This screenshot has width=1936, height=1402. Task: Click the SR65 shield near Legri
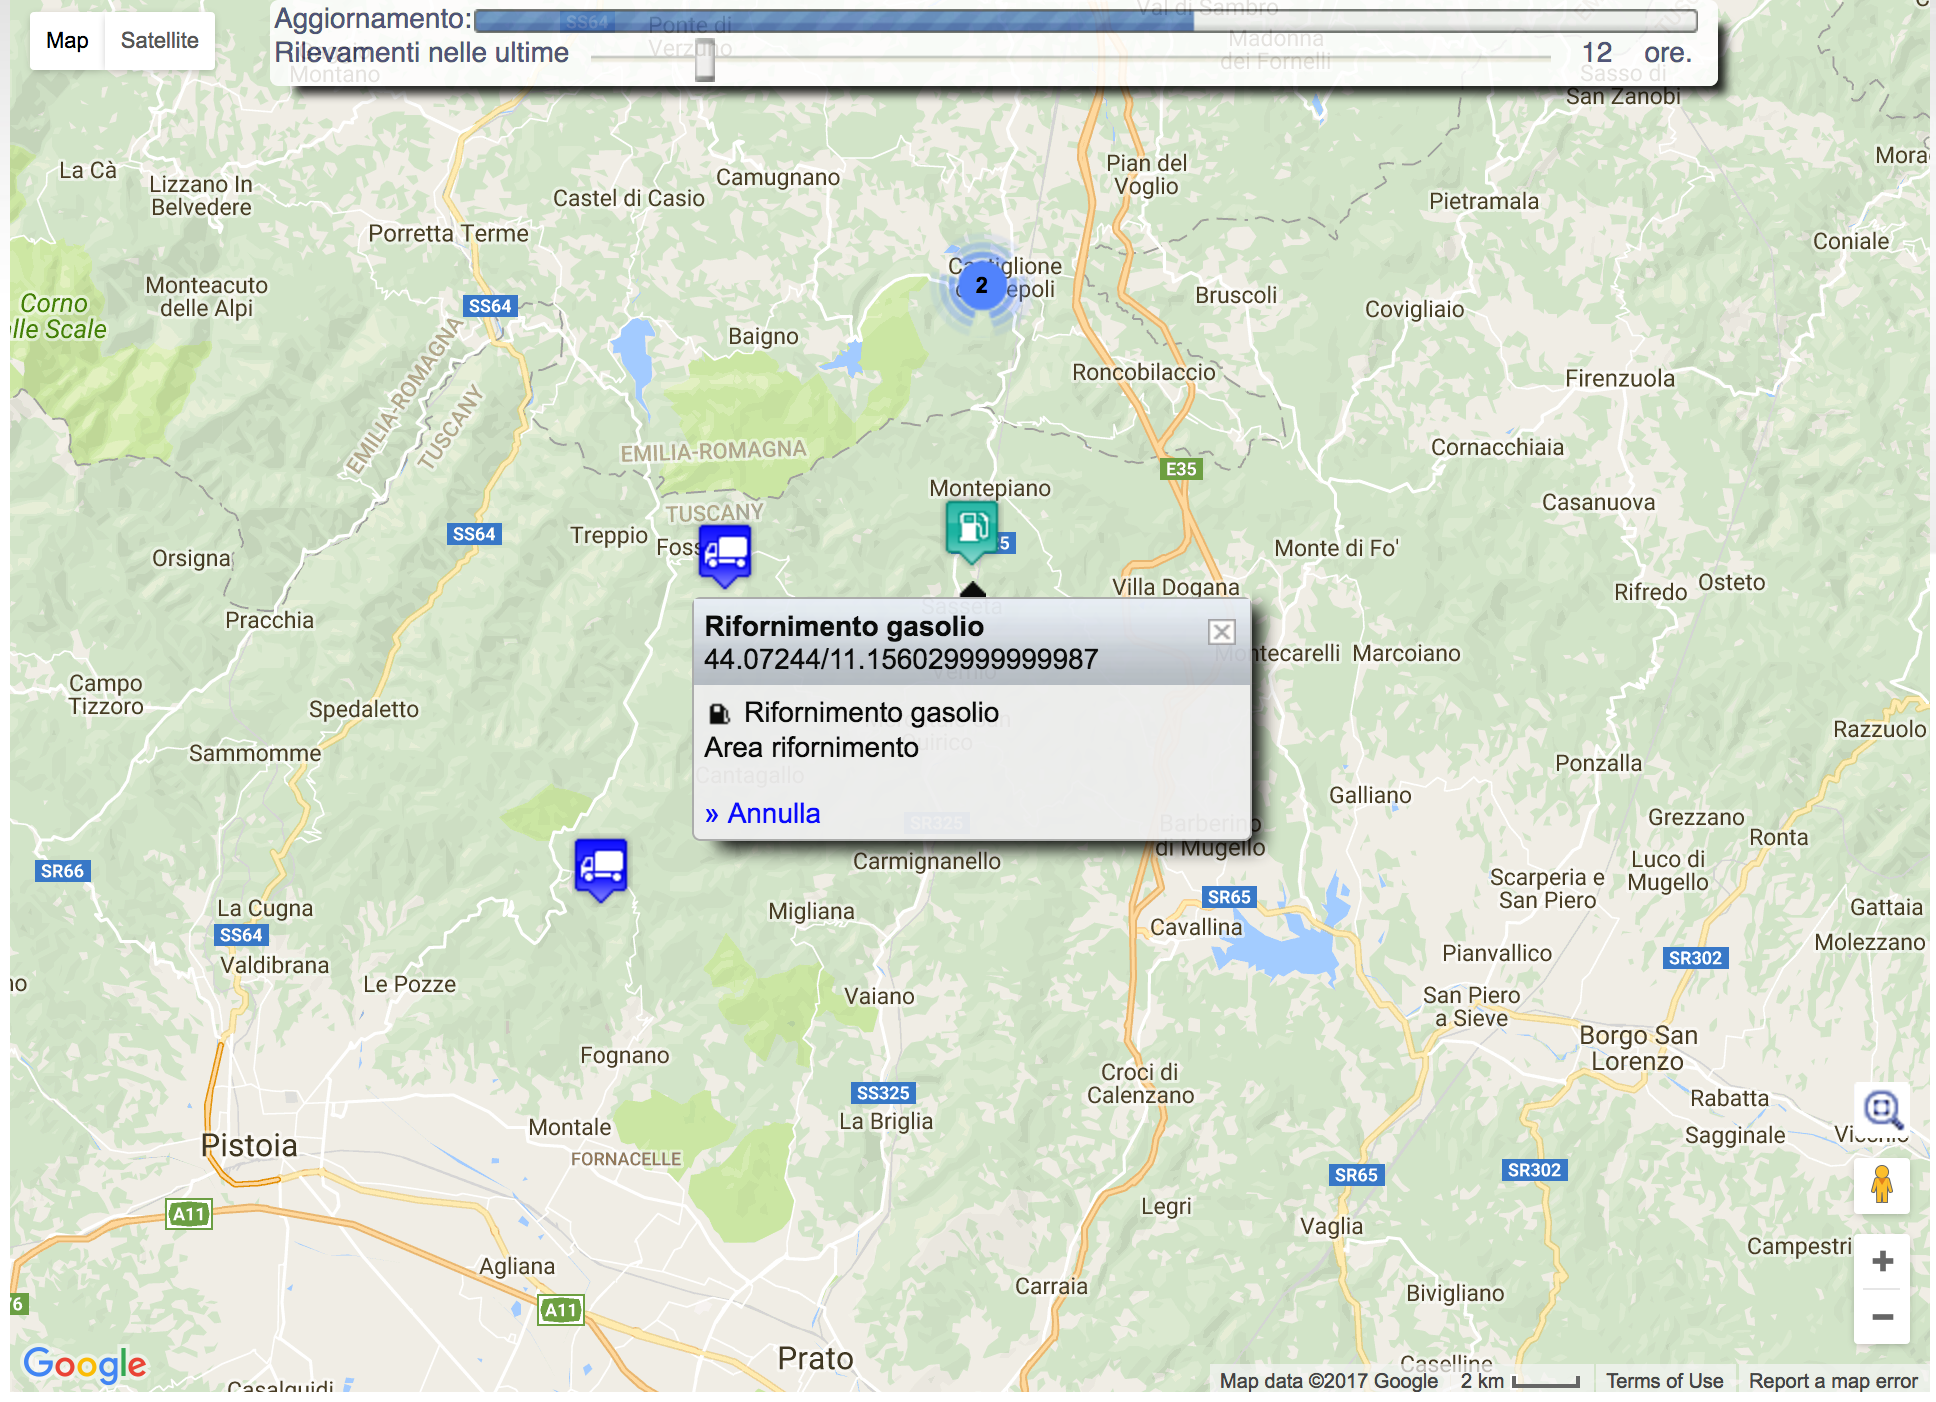click(1356, 1175)
